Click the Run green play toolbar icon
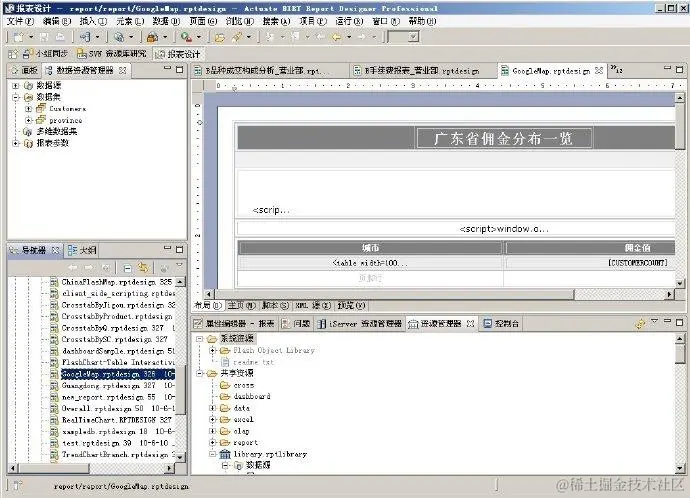 coord(186,37)
